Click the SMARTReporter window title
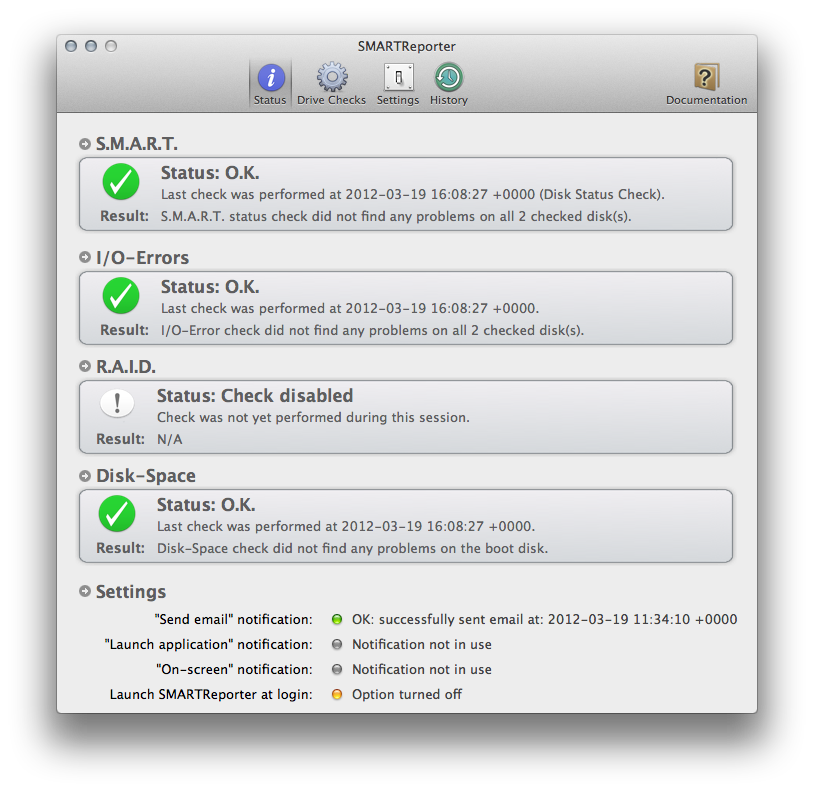This screenshot has height=792, width=814. [x=406, y=47]
